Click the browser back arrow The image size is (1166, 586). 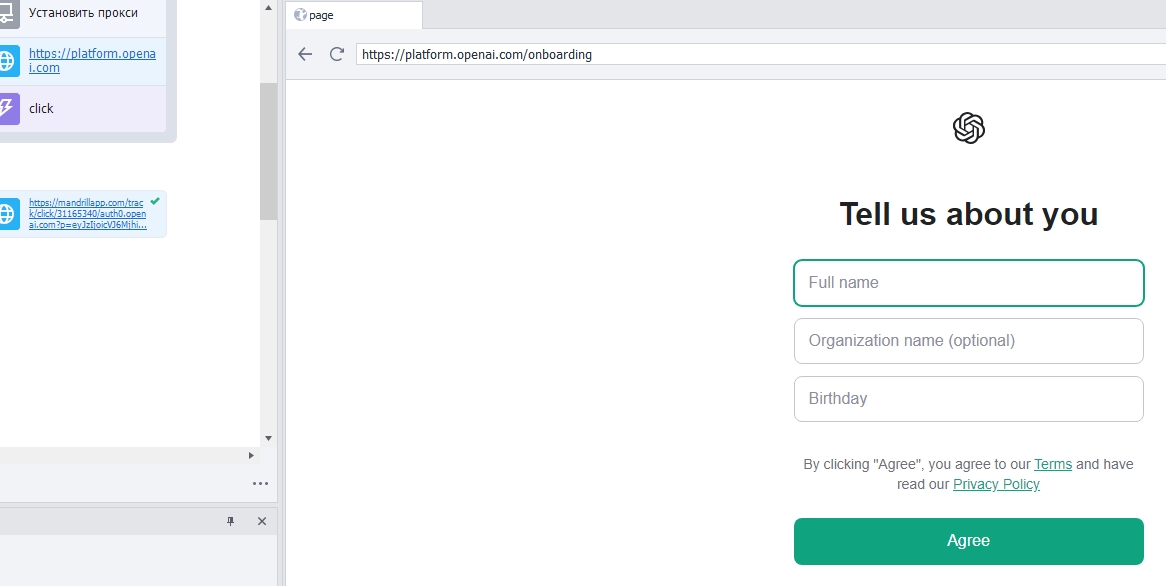[x=306, y=54]
